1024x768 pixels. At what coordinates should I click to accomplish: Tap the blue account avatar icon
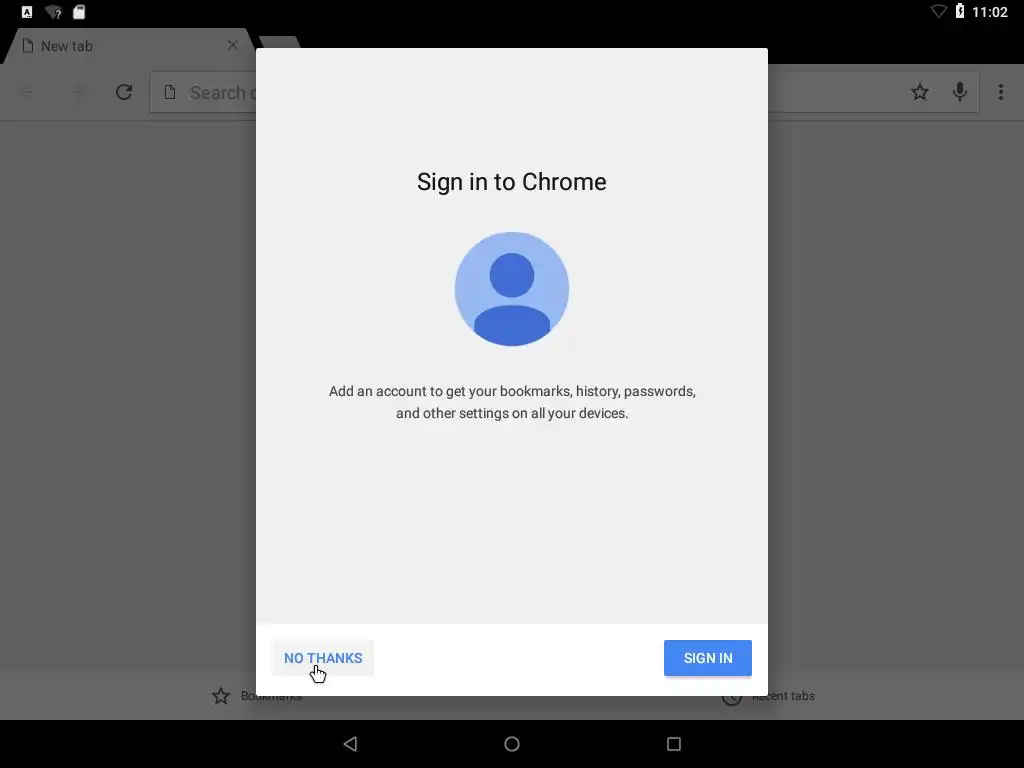(511, 289)
